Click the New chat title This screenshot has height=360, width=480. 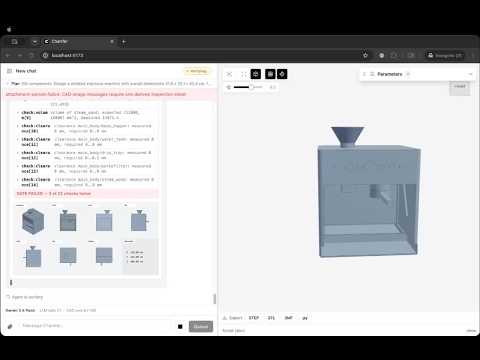tap(26, 71)
